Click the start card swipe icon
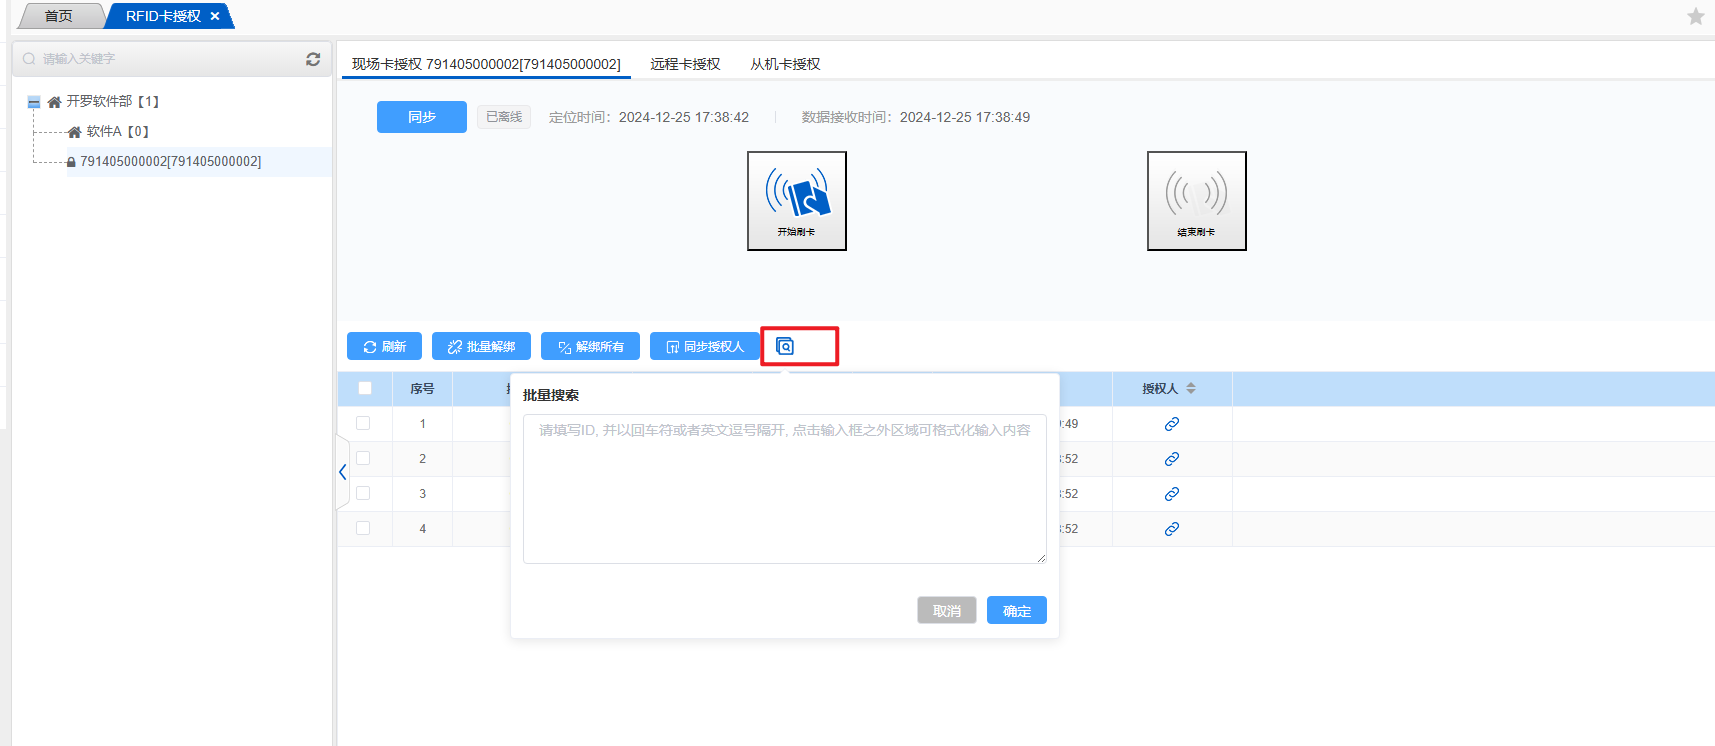1715x746 pixels. click(796, 200)
